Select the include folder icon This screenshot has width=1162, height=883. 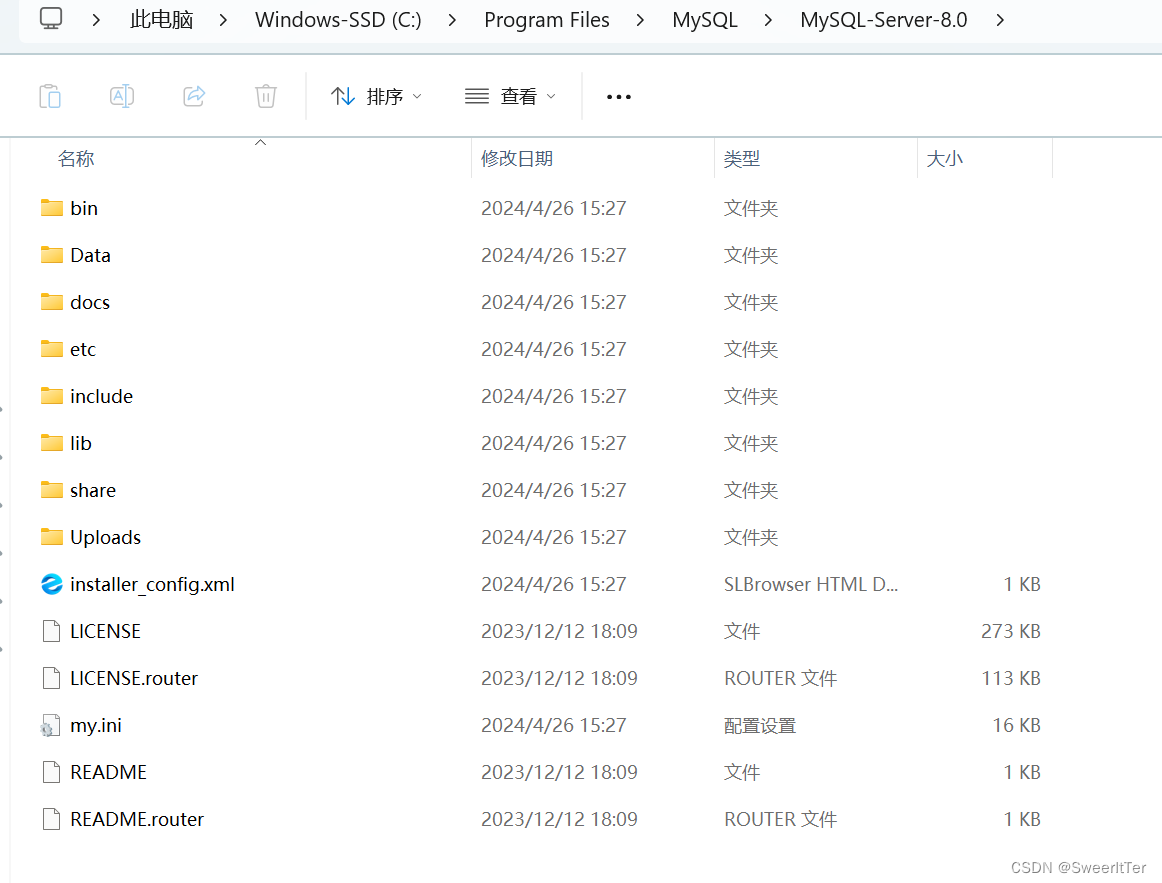coord(52,396)
